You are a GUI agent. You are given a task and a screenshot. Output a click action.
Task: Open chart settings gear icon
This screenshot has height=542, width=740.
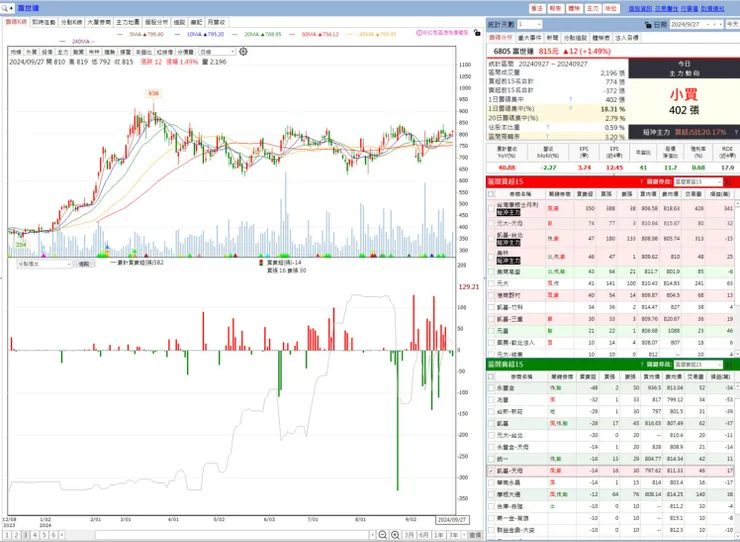[x=243, y=51]
